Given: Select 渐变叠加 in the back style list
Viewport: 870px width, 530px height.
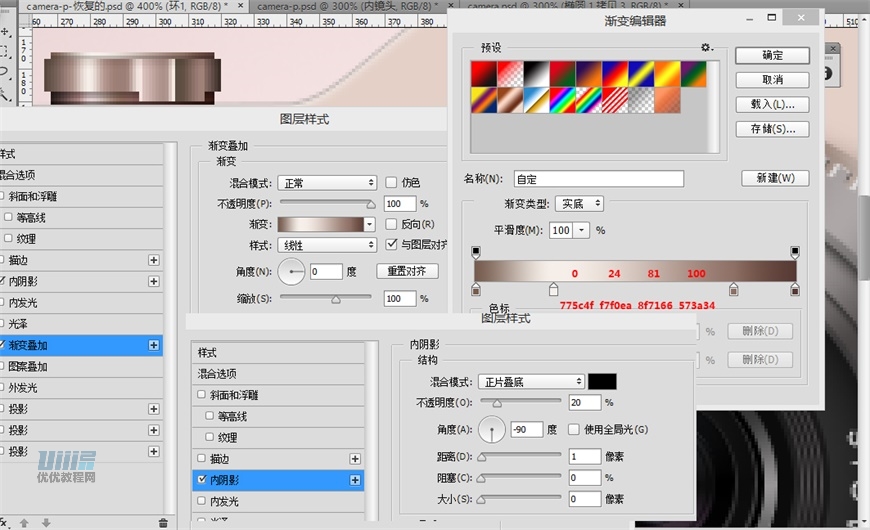Looking at the screenshot, I should tap(81, 345).
